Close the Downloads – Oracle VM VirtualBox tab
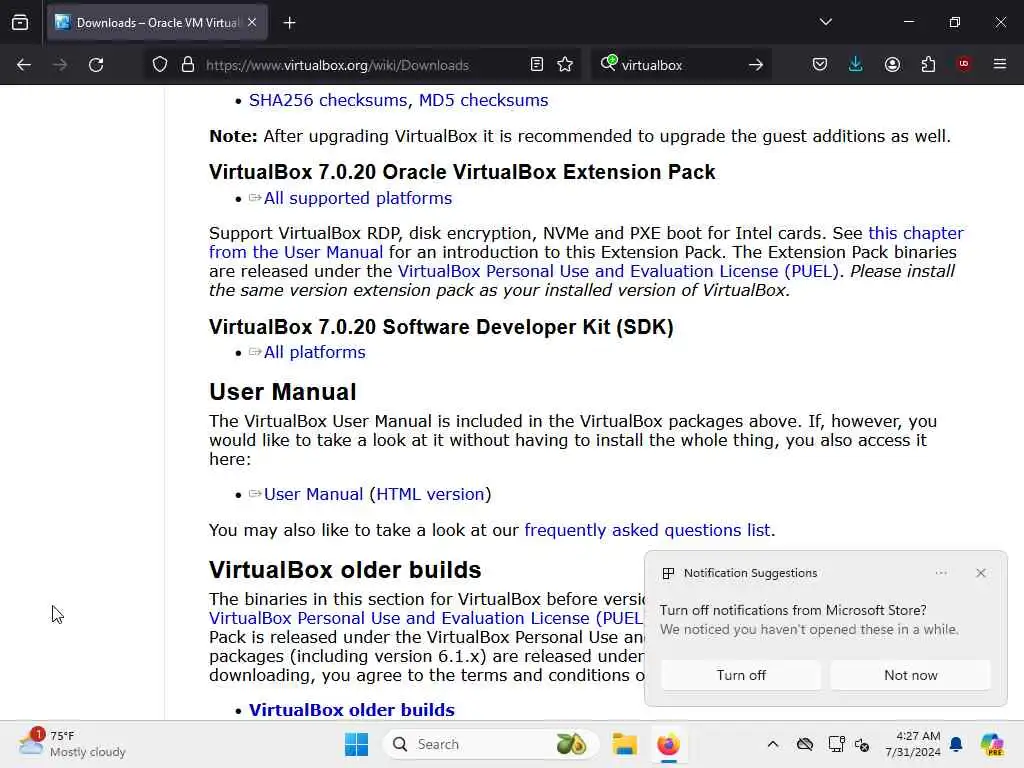The image size is (1024, 768). (x=252, y=22)
